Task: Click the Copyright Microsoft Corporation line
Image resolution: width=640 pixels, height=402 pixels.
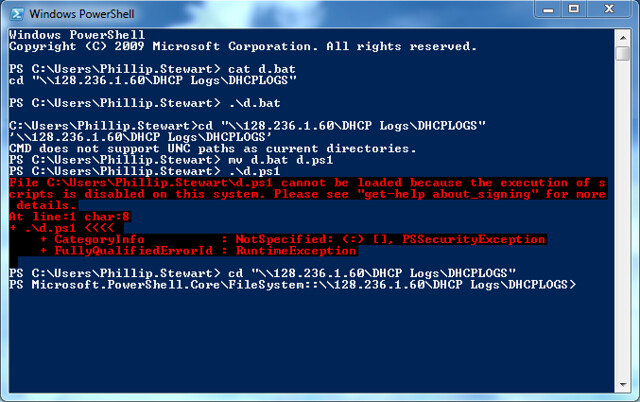Action: (242, 47)
